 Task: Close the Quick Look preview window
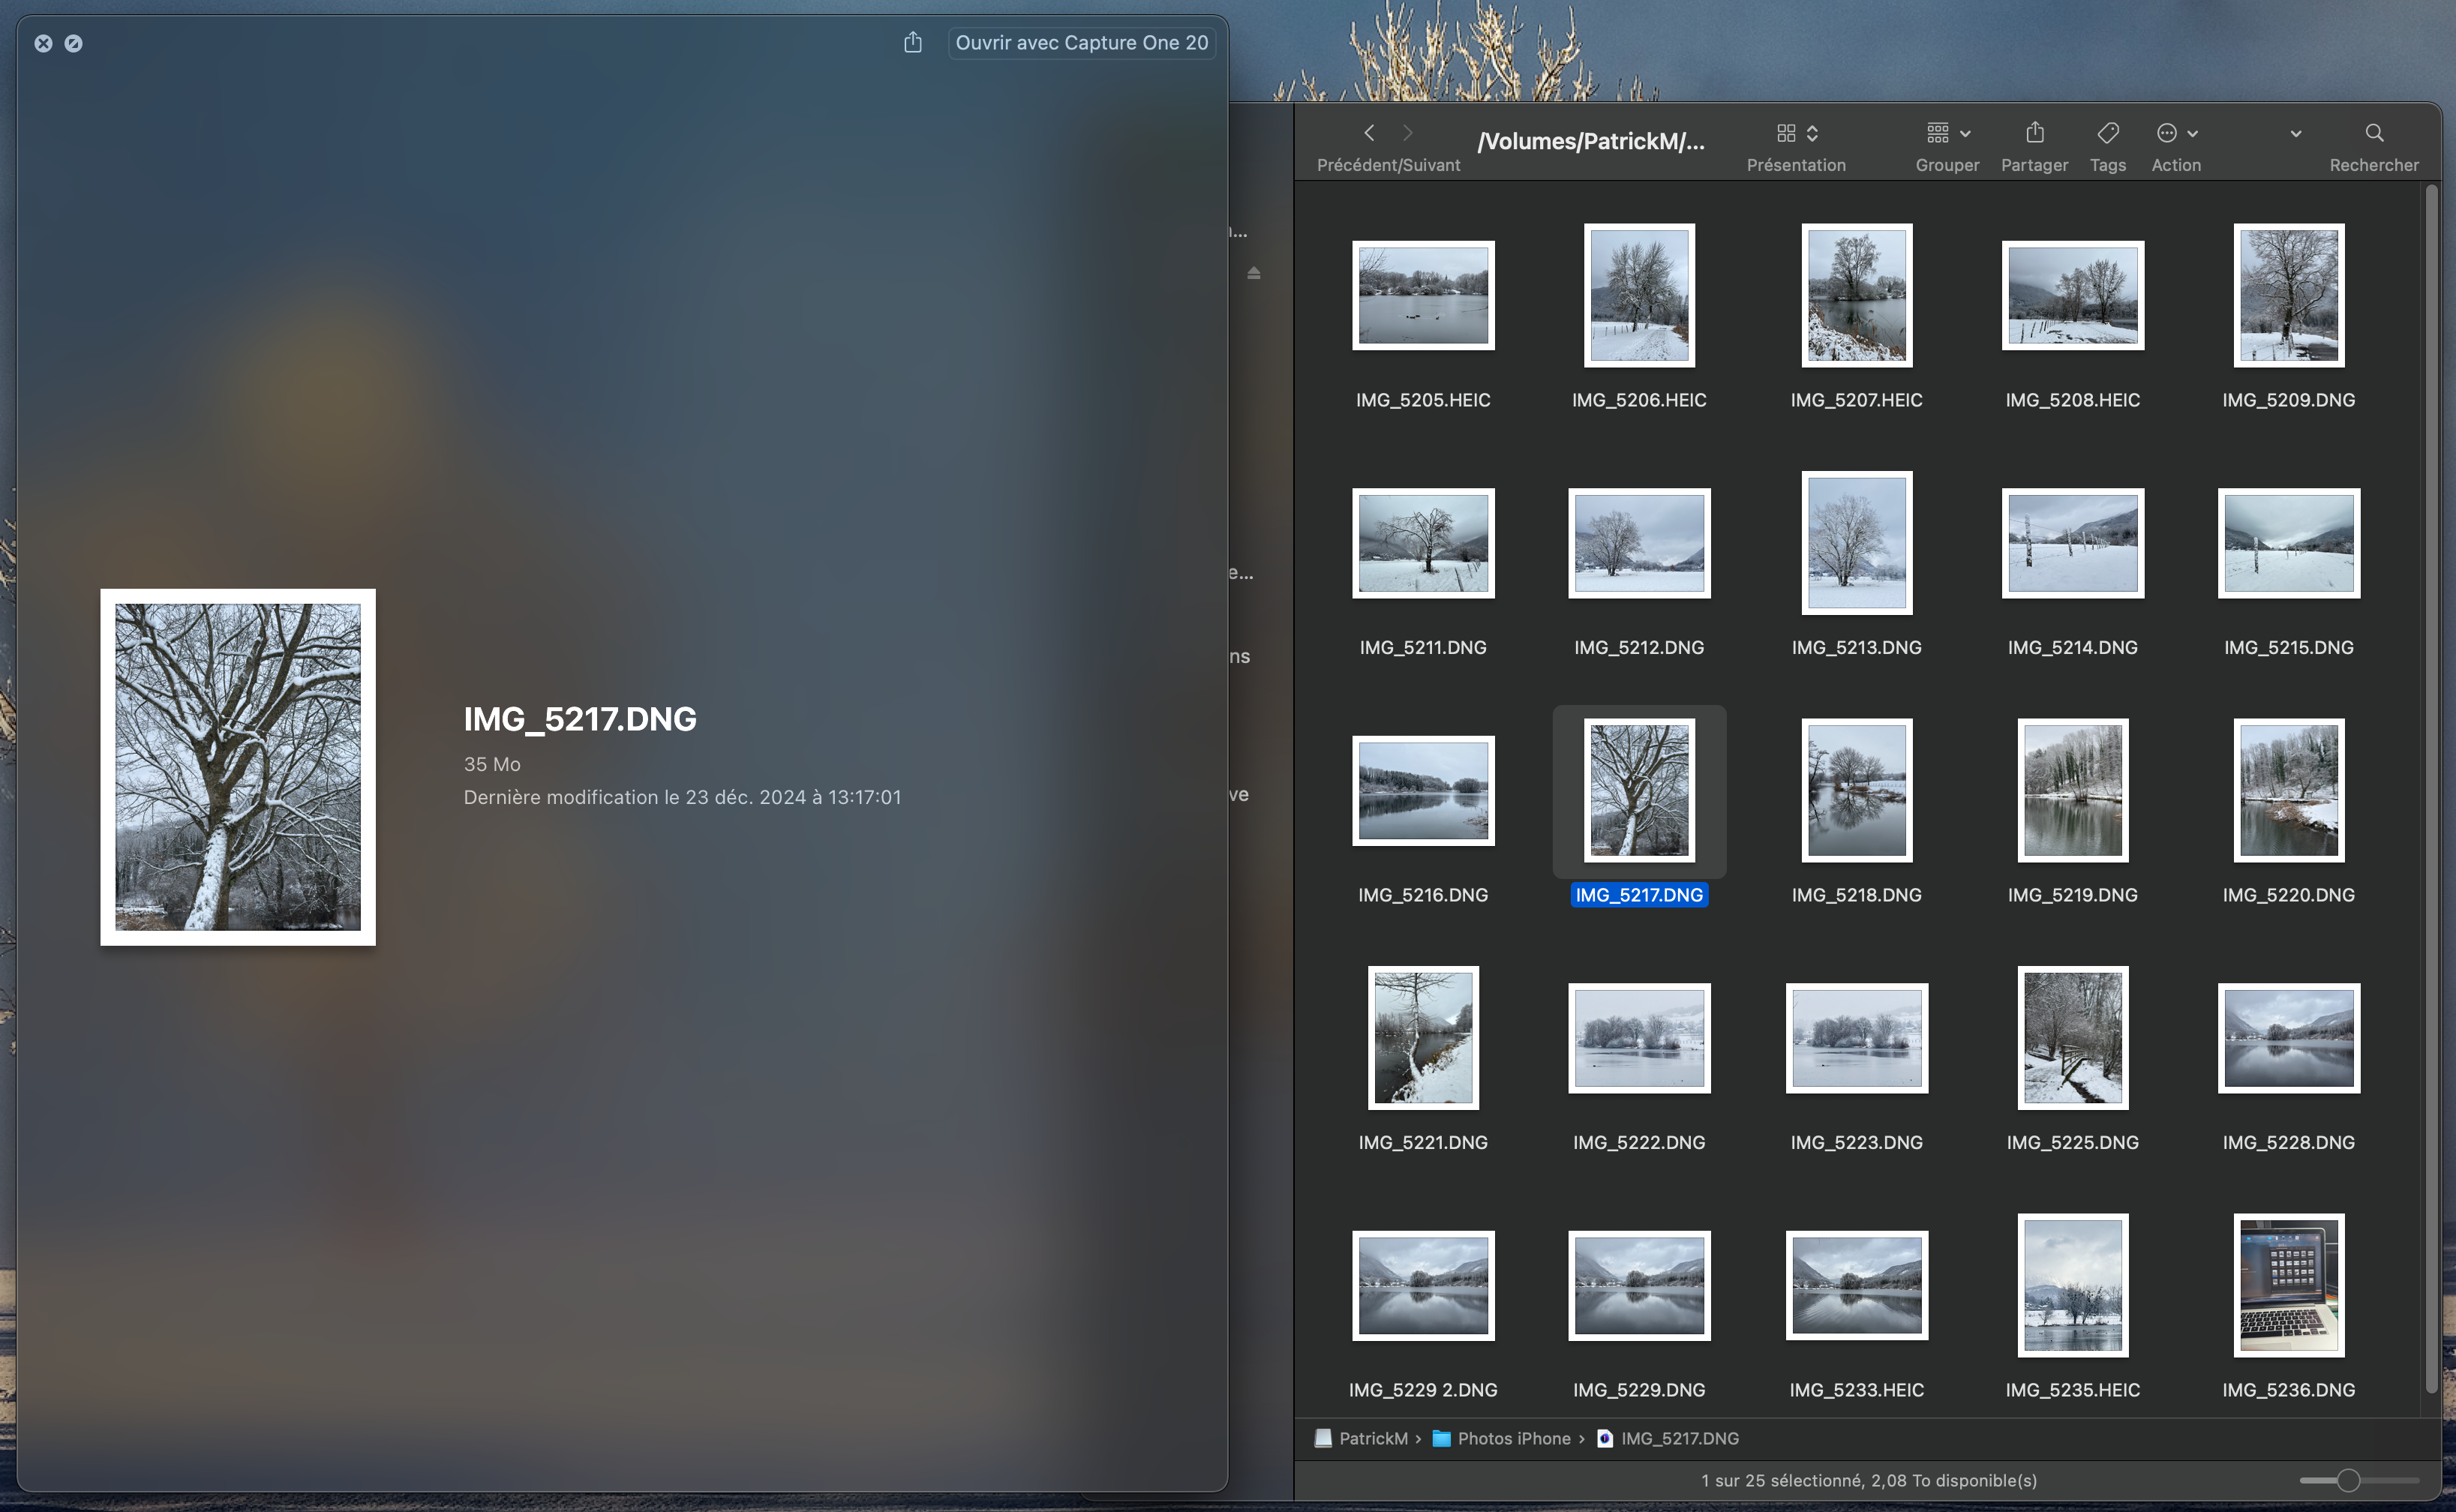[43, 43]
